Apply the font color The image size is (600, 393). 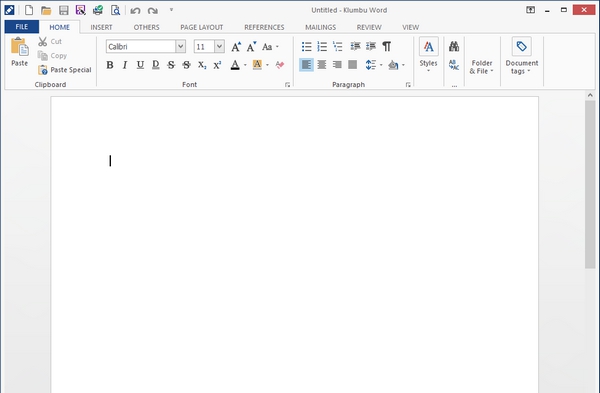(235, 65)
